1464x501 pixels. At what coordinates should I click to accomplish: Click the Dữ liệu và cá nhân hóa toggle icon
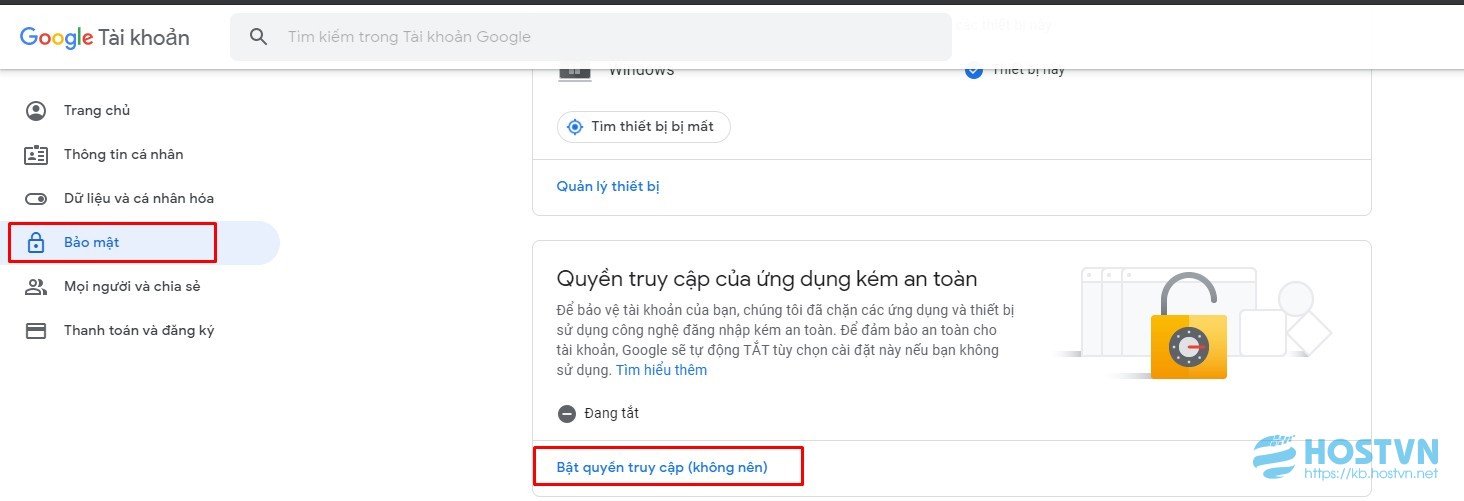[x=36, y=199]
